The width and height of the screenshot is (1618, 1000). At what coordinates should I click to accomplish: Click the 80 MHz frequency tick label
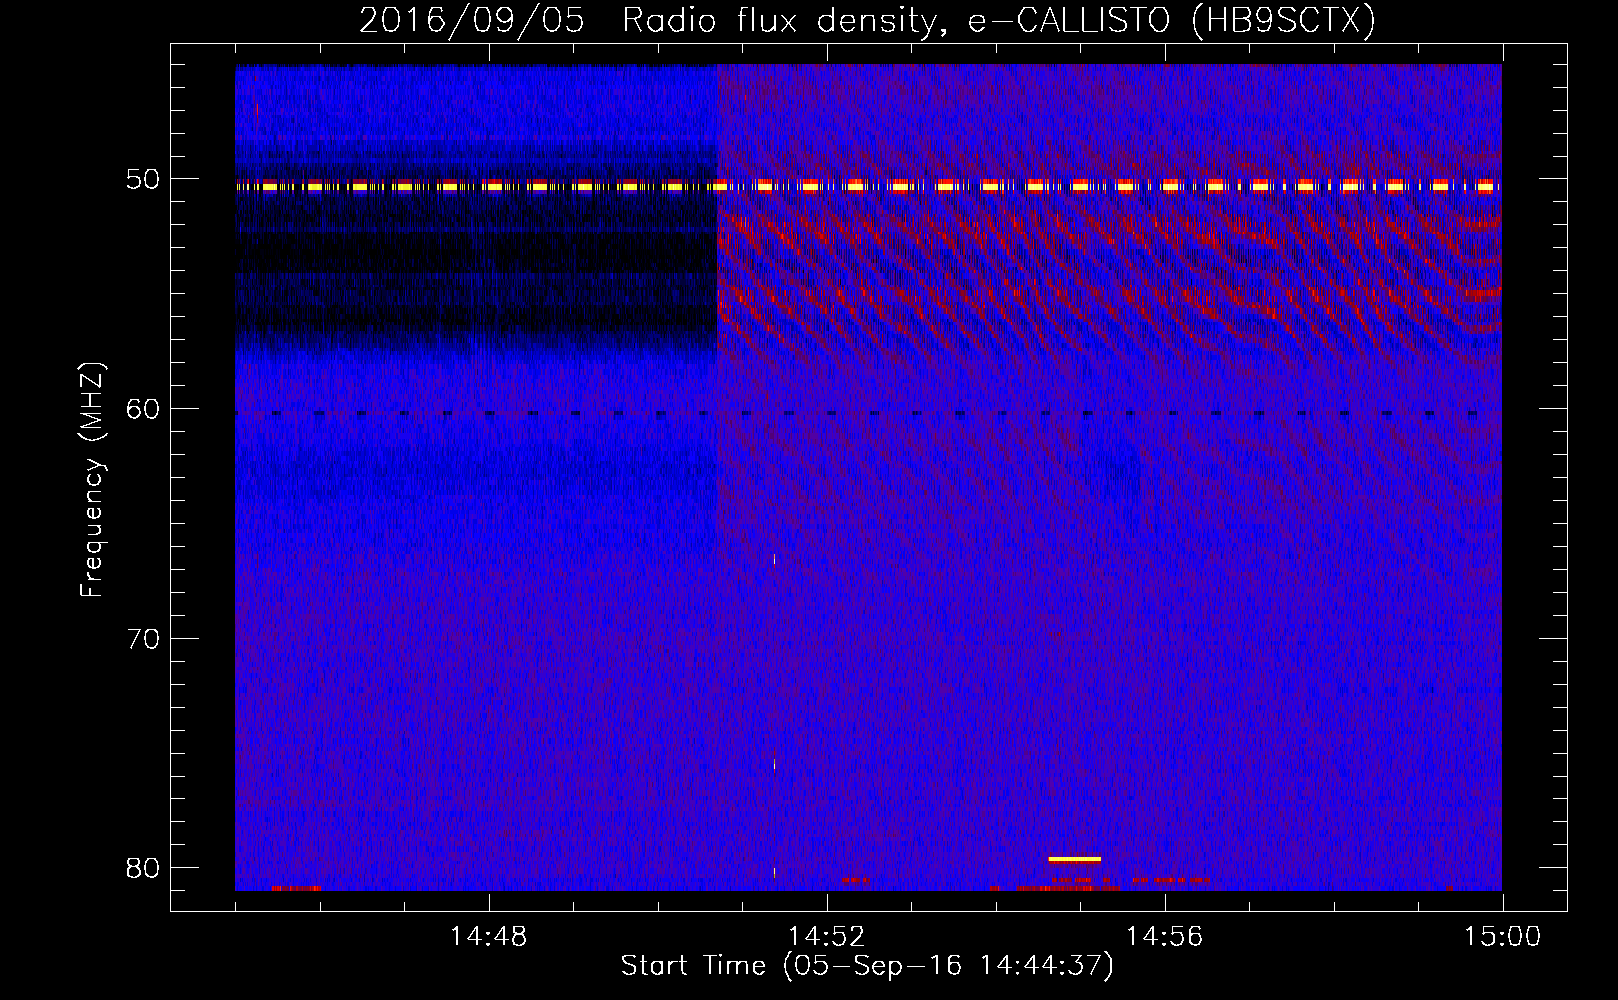pyautogui.click(x=143, y=868)
